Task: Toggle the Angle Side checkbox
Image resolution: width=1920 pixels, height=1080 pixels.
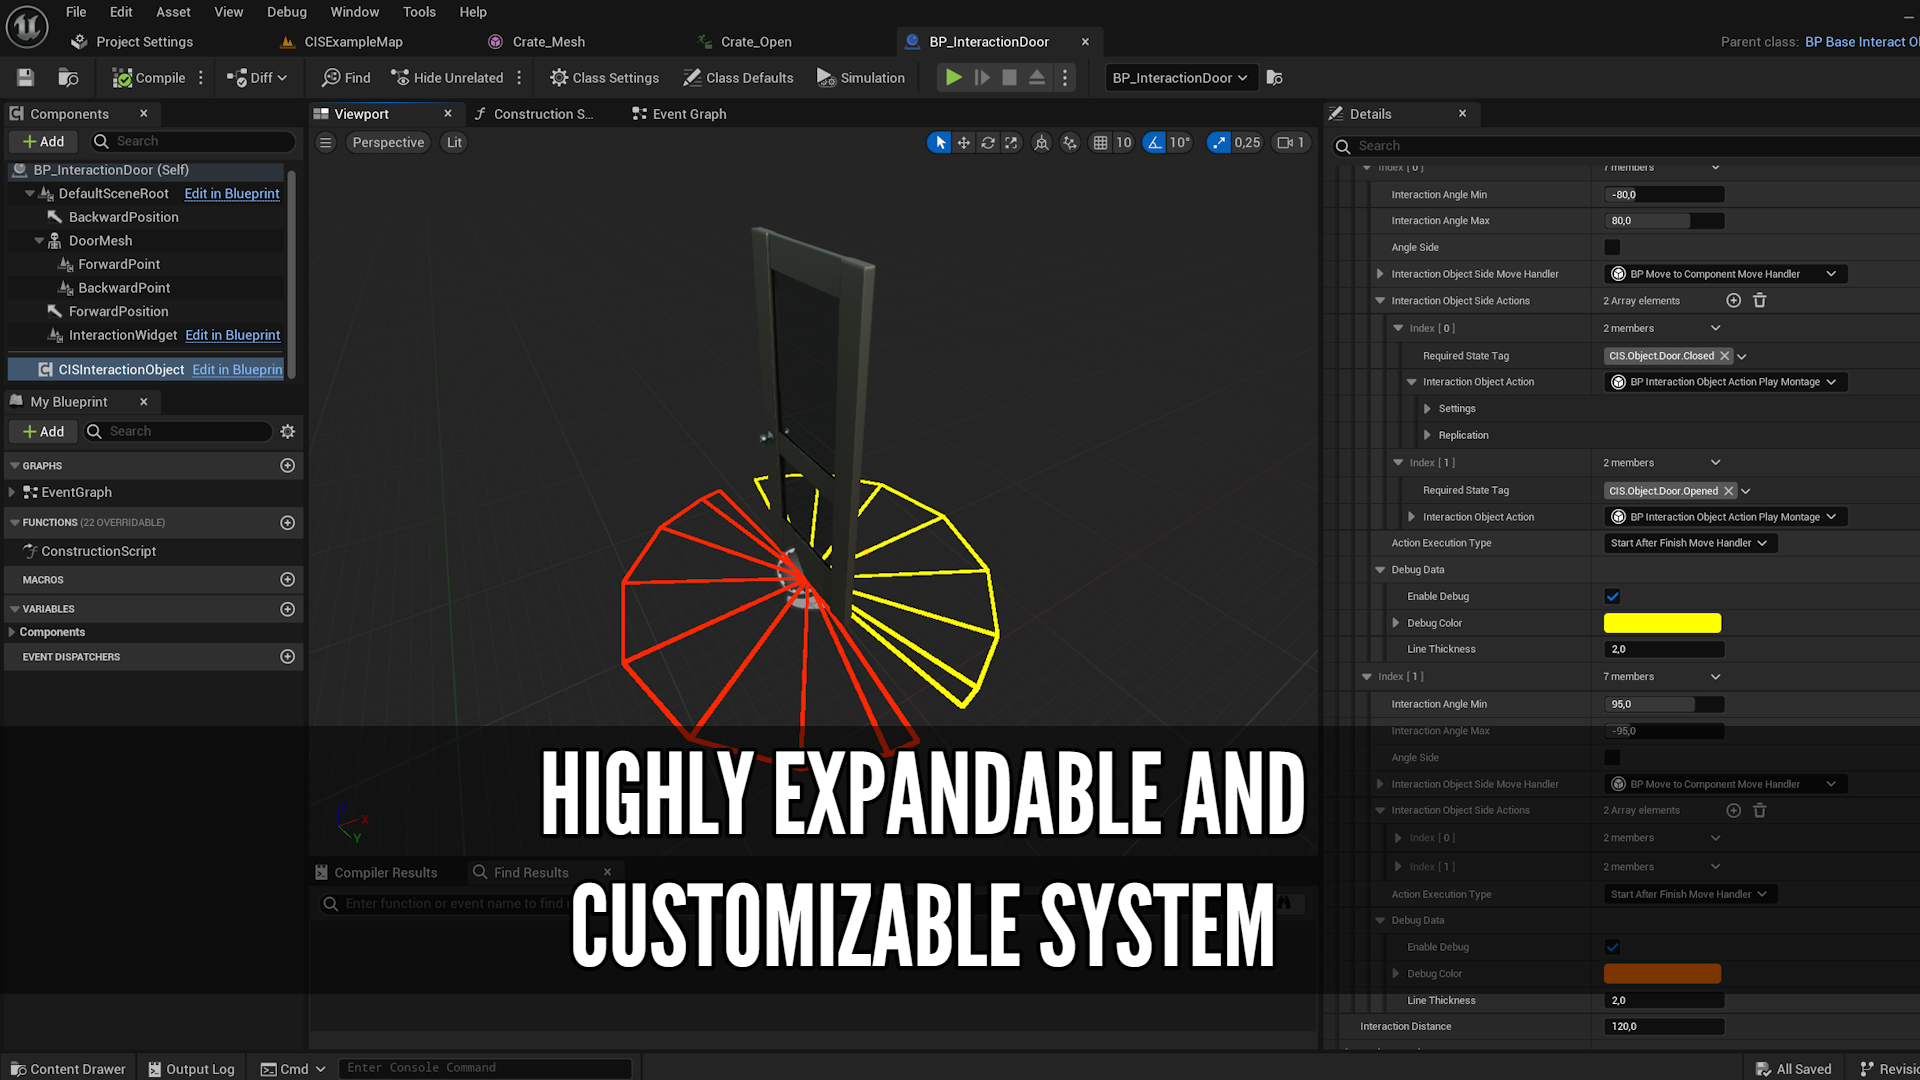Action: coord(1612,248)
